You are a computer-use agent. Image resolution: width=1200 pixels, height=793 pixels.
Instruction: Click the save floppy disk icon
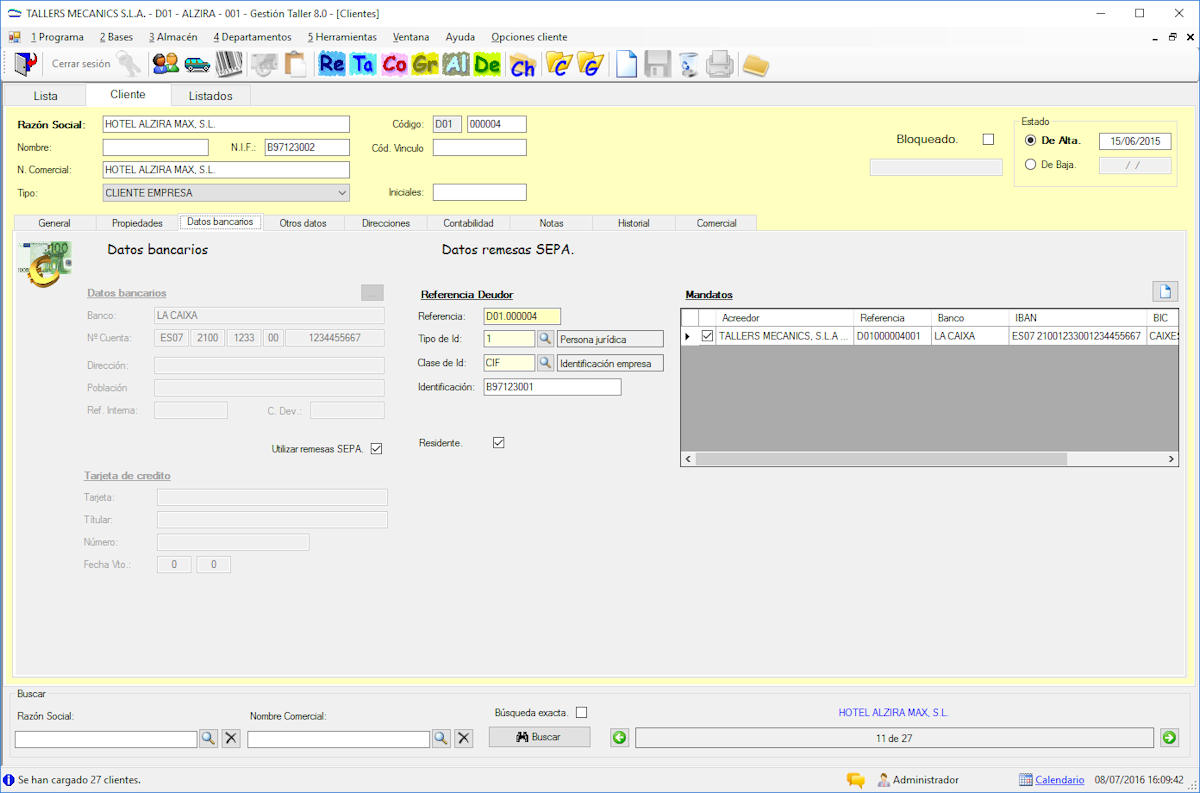657,65
